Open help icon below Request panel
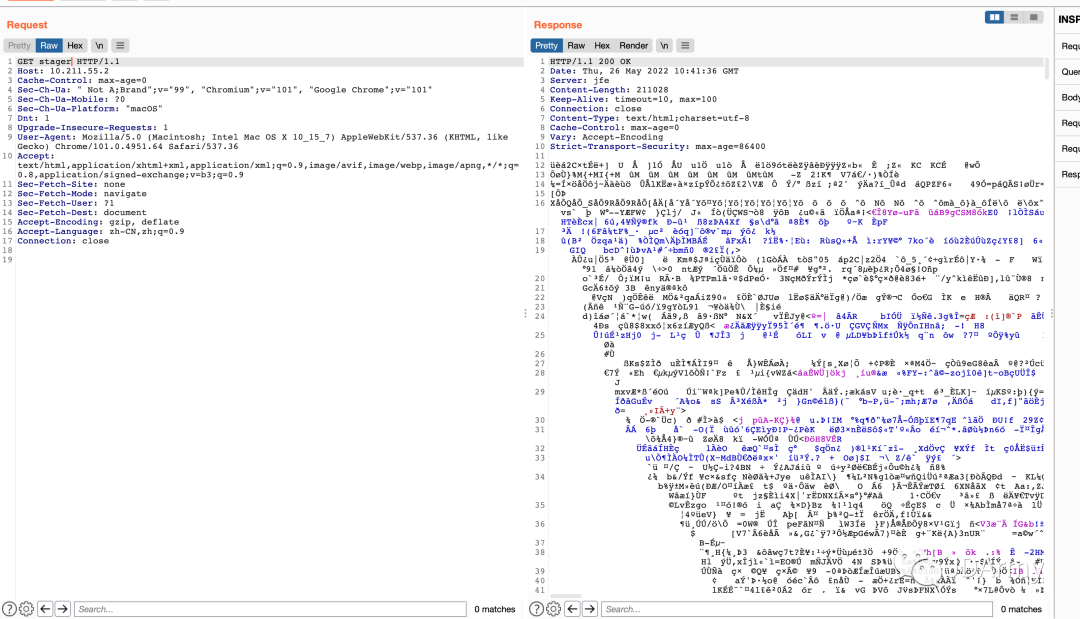 pyautogui.click(x=9, y=609)
